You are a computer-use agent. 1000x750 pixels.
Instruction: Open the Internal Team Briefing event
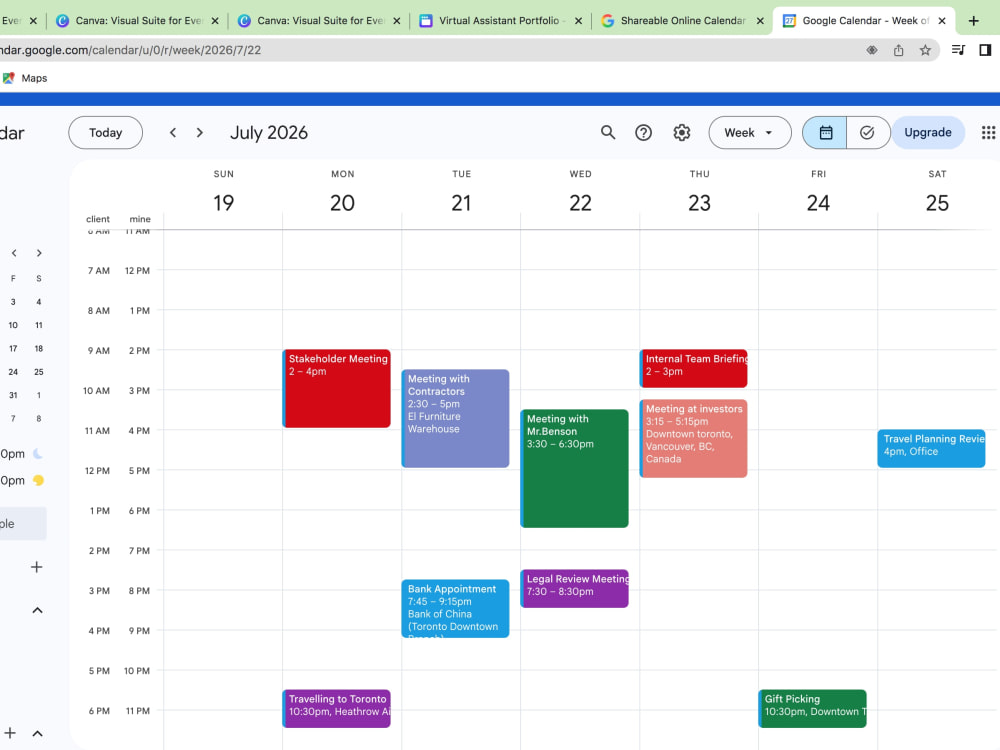pyautogui.click(x=693, y=369)
